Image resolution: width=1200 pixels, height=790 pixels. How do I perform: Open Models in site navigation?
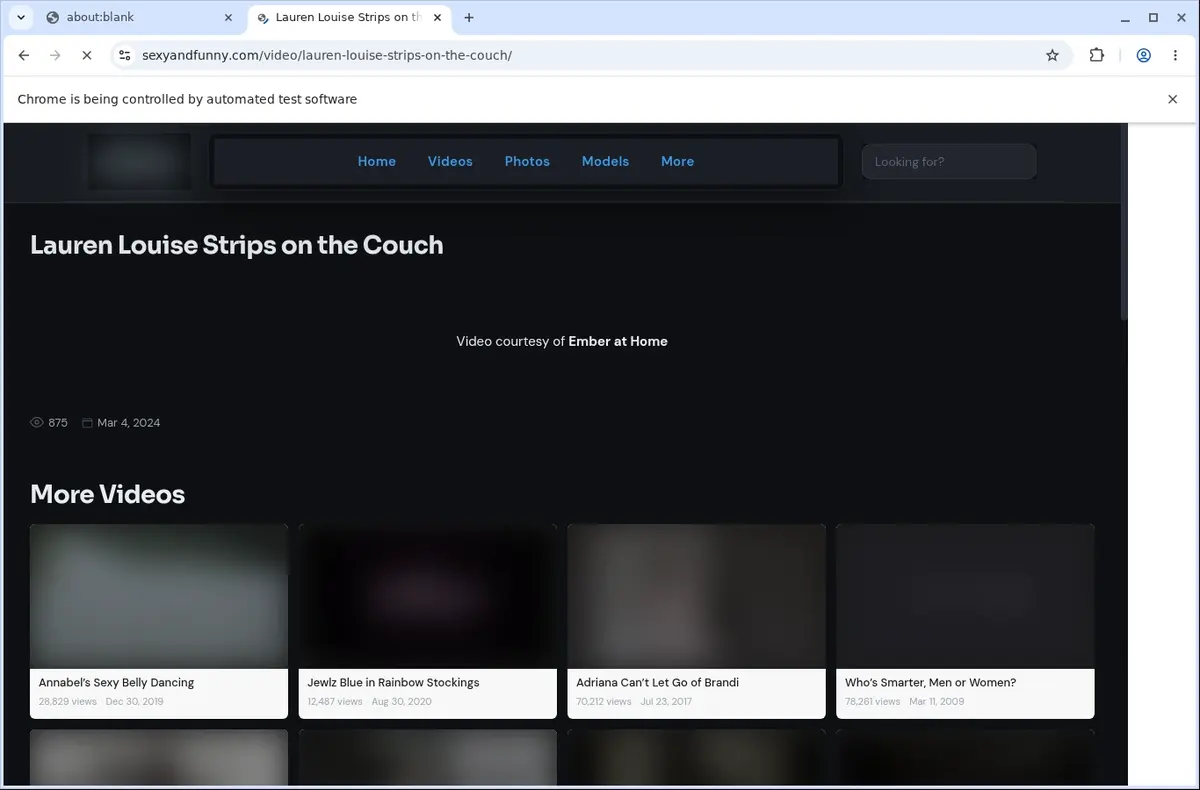(x=605, y=161)
